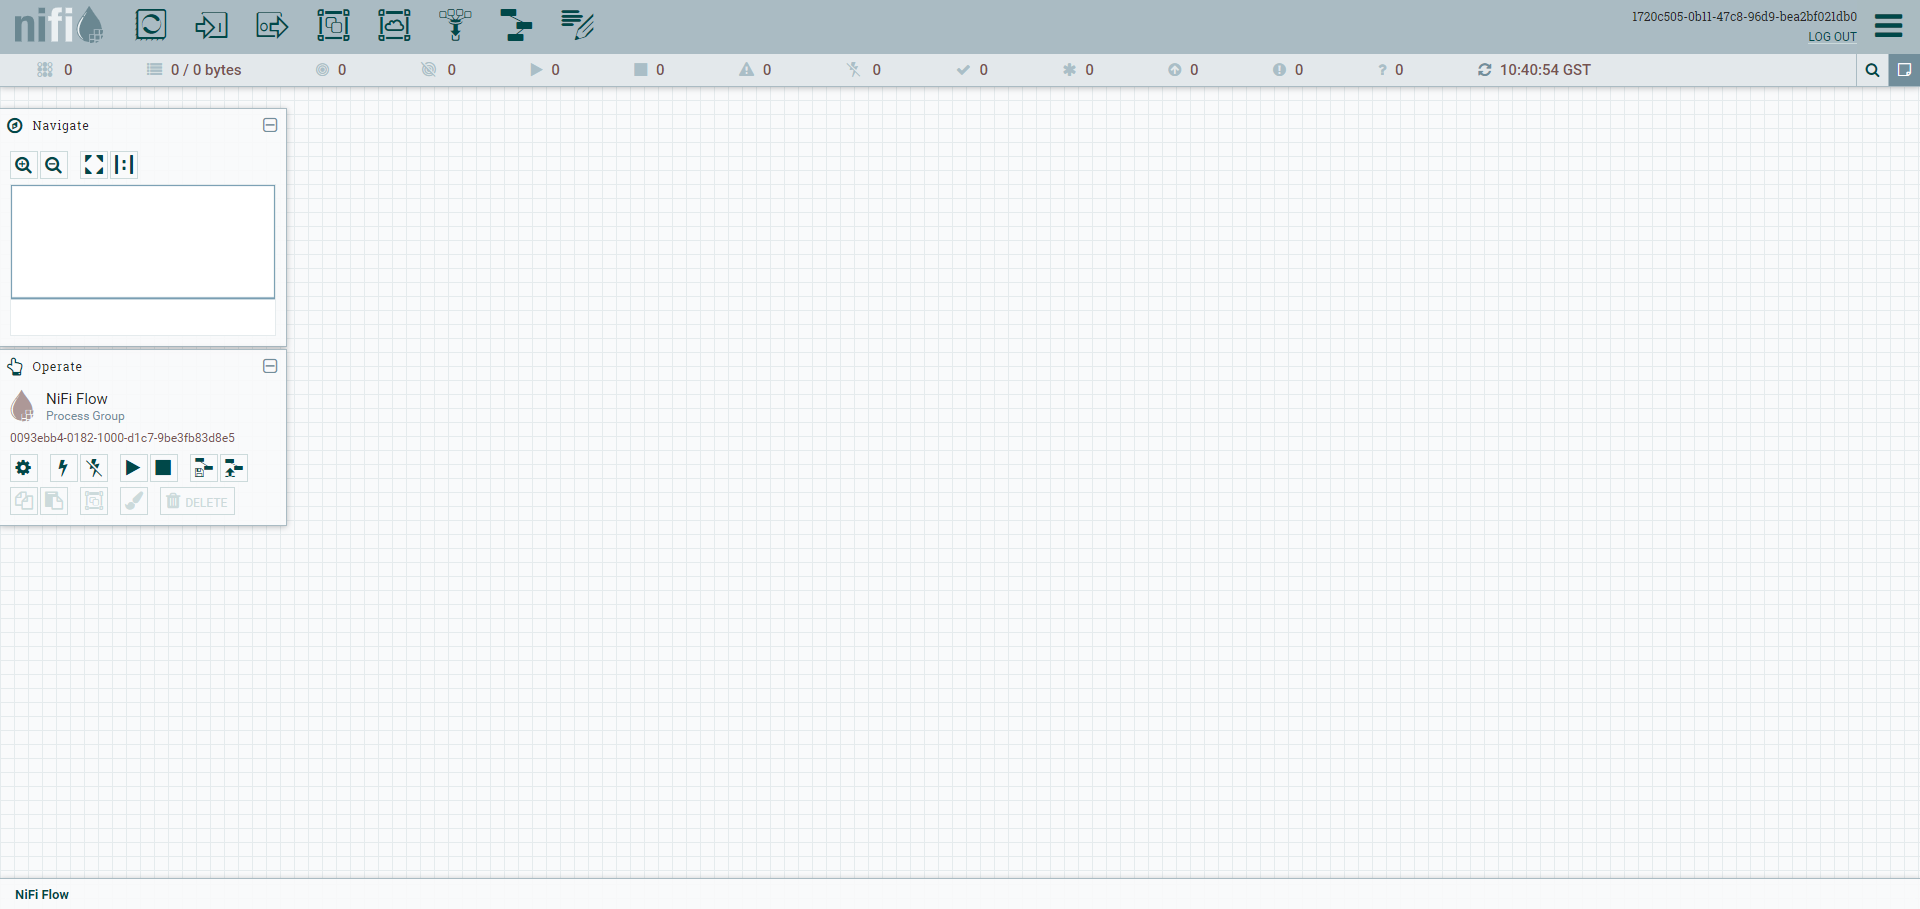The height and width of the screenshot is (909, 1920).
Task: Select the Process Group component icon
Action: point(333,25)
